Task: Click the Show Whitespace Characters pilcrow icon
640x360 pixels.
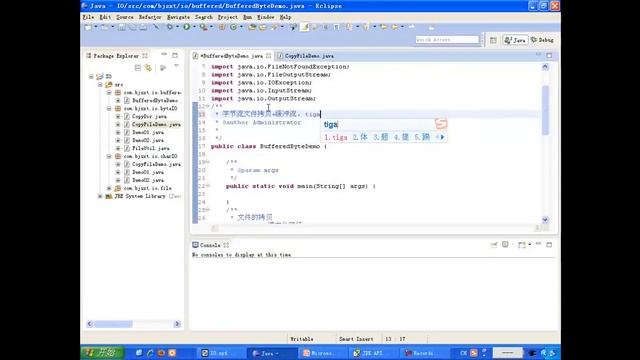Action: [x=336, y=27]
